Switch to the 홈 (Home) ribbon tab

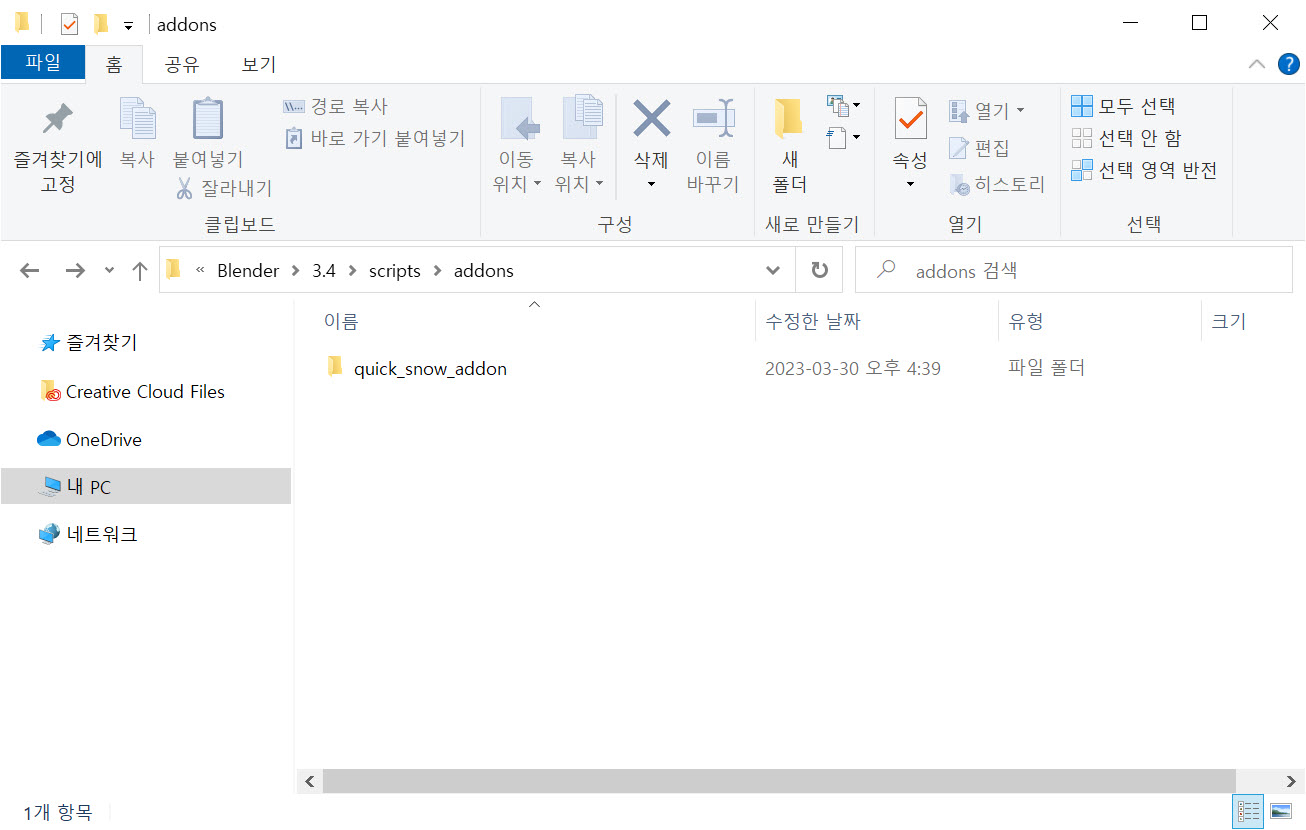coord(114,65)
